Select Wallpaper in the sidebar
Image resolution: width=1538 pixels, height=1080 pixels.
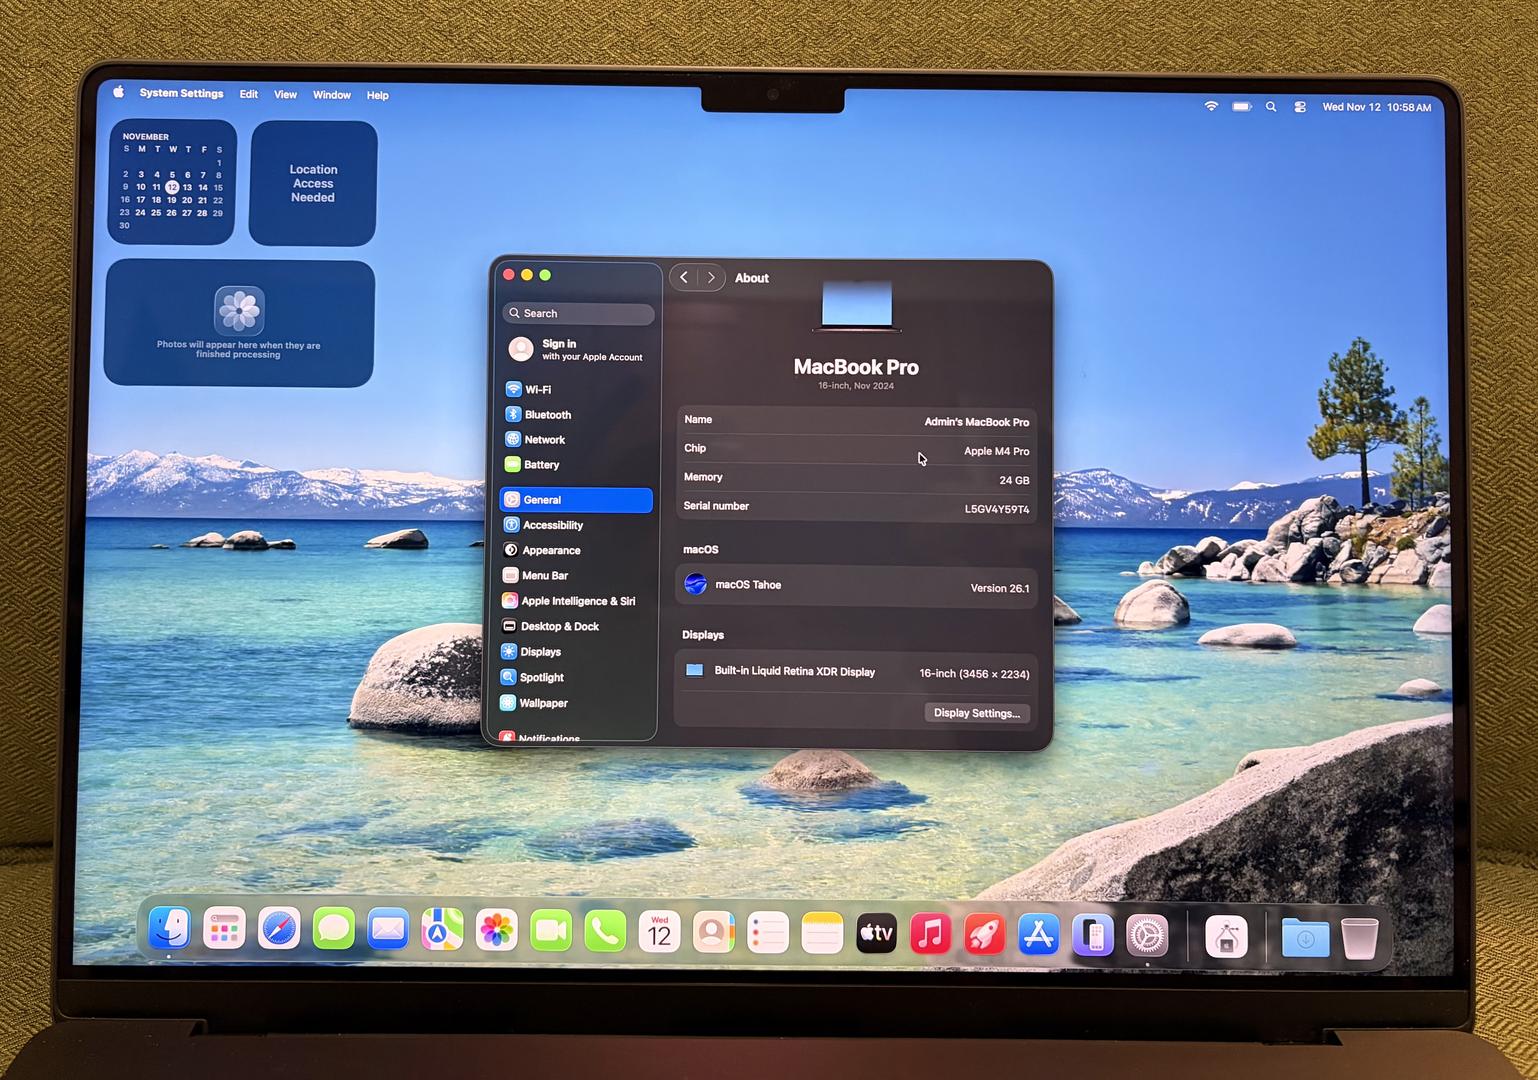point(543,703)
